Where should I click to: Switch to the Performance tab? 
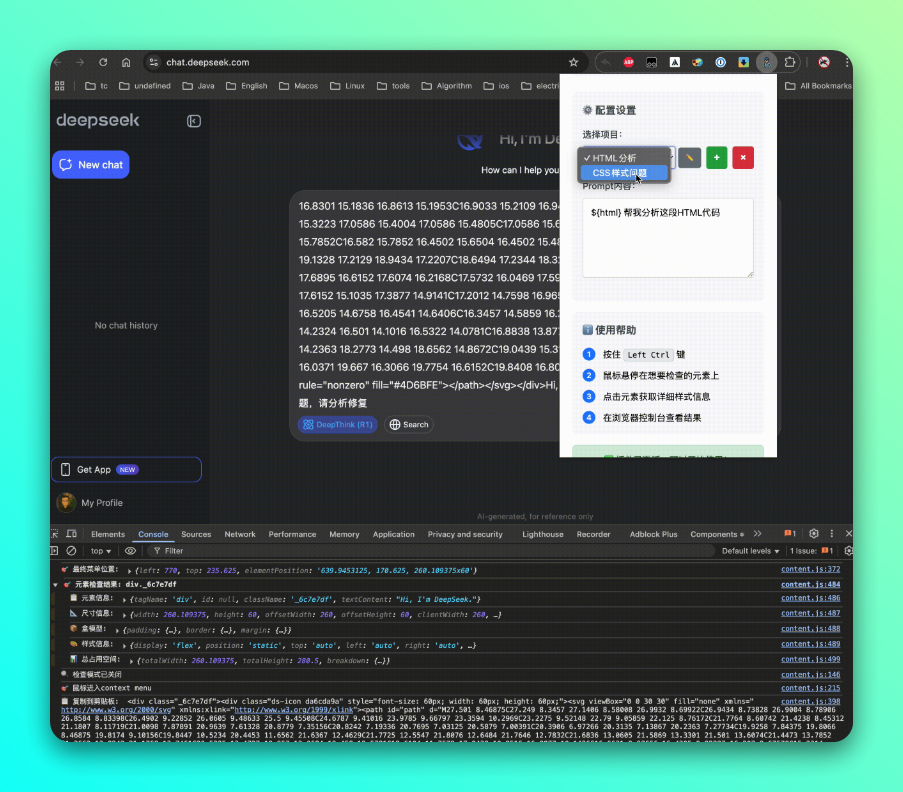click(x=292, y=534)
